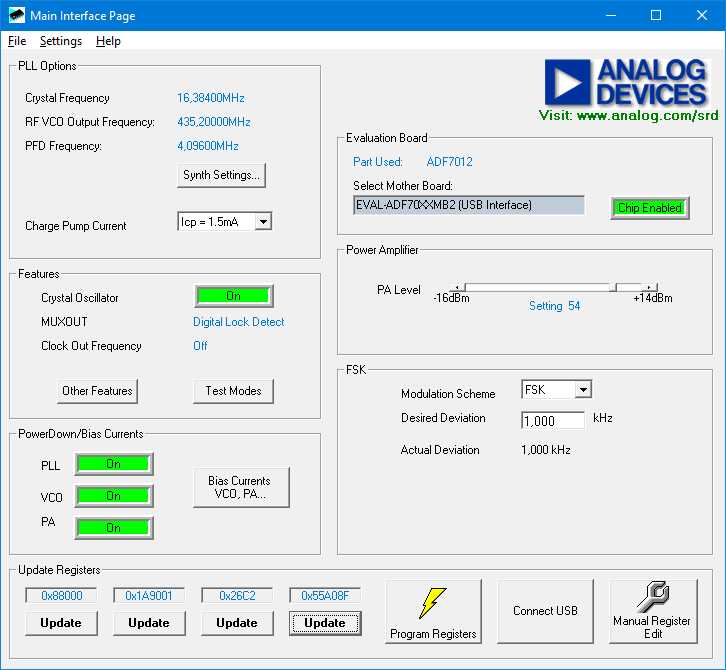Toggle the Chip Enabled button
The image size is (726, 670).
click(x=650, y=207)
